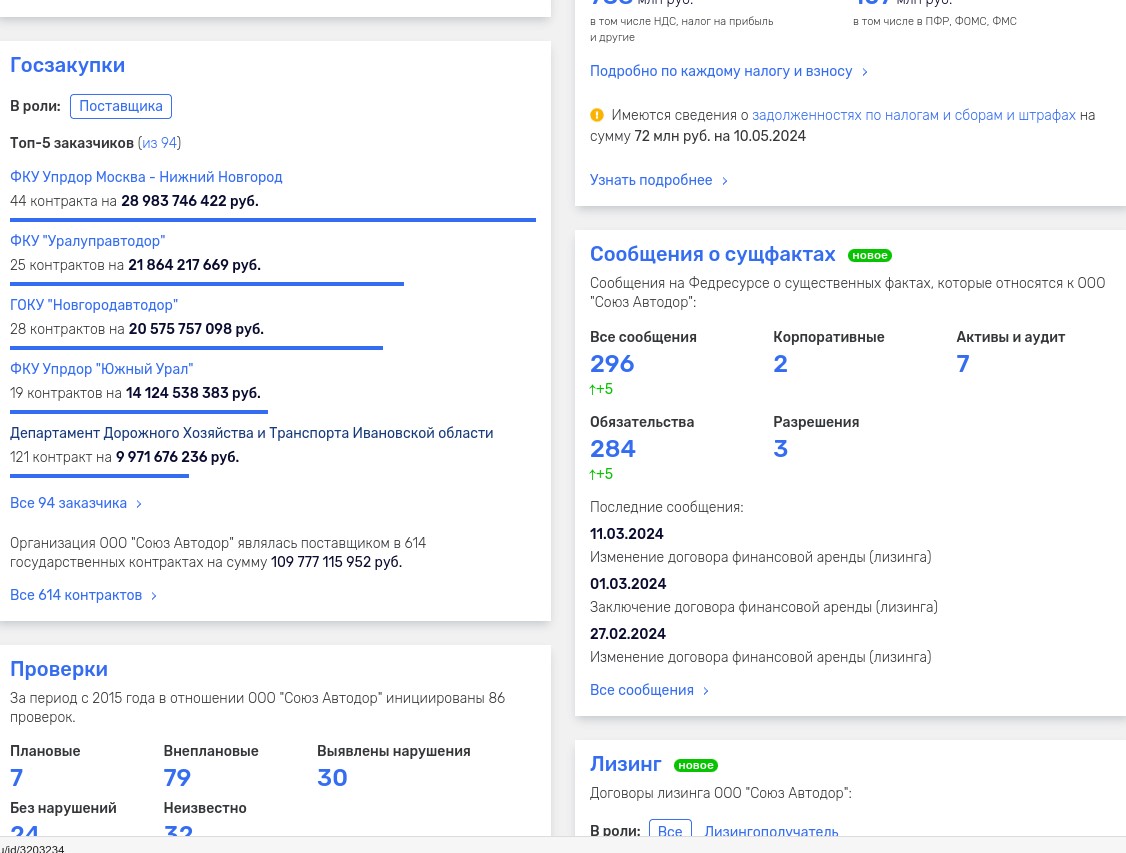Select 'Все' leasing role filter
This screenshot has height=853, width=1126.
point(670,831)
